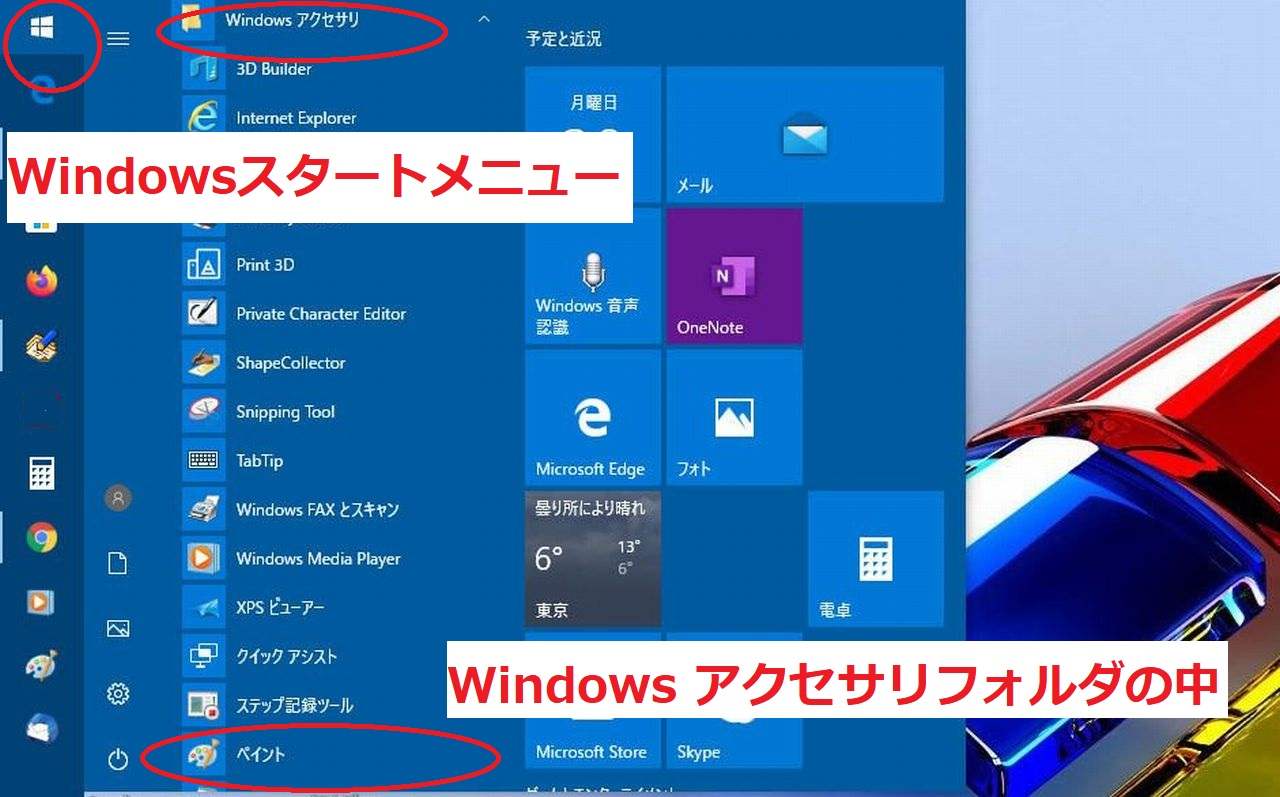Open Settings gear in Start

coord(118,694)
